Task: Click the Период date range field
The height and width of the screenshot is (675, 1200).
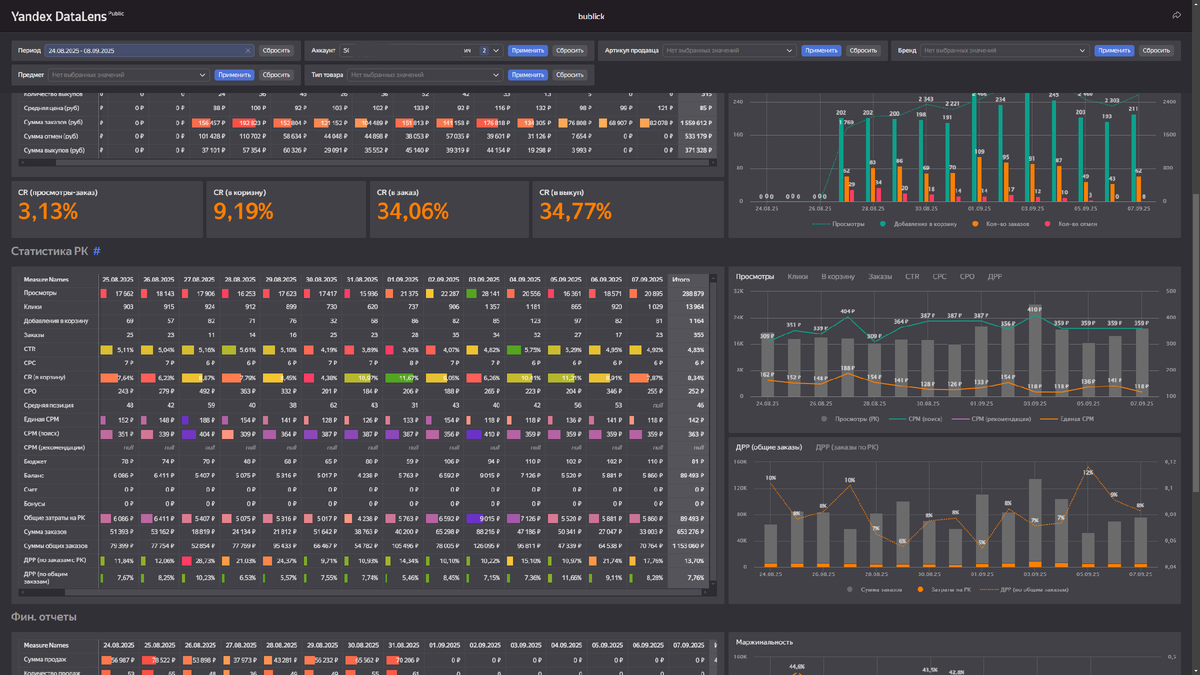Action: 149,50
